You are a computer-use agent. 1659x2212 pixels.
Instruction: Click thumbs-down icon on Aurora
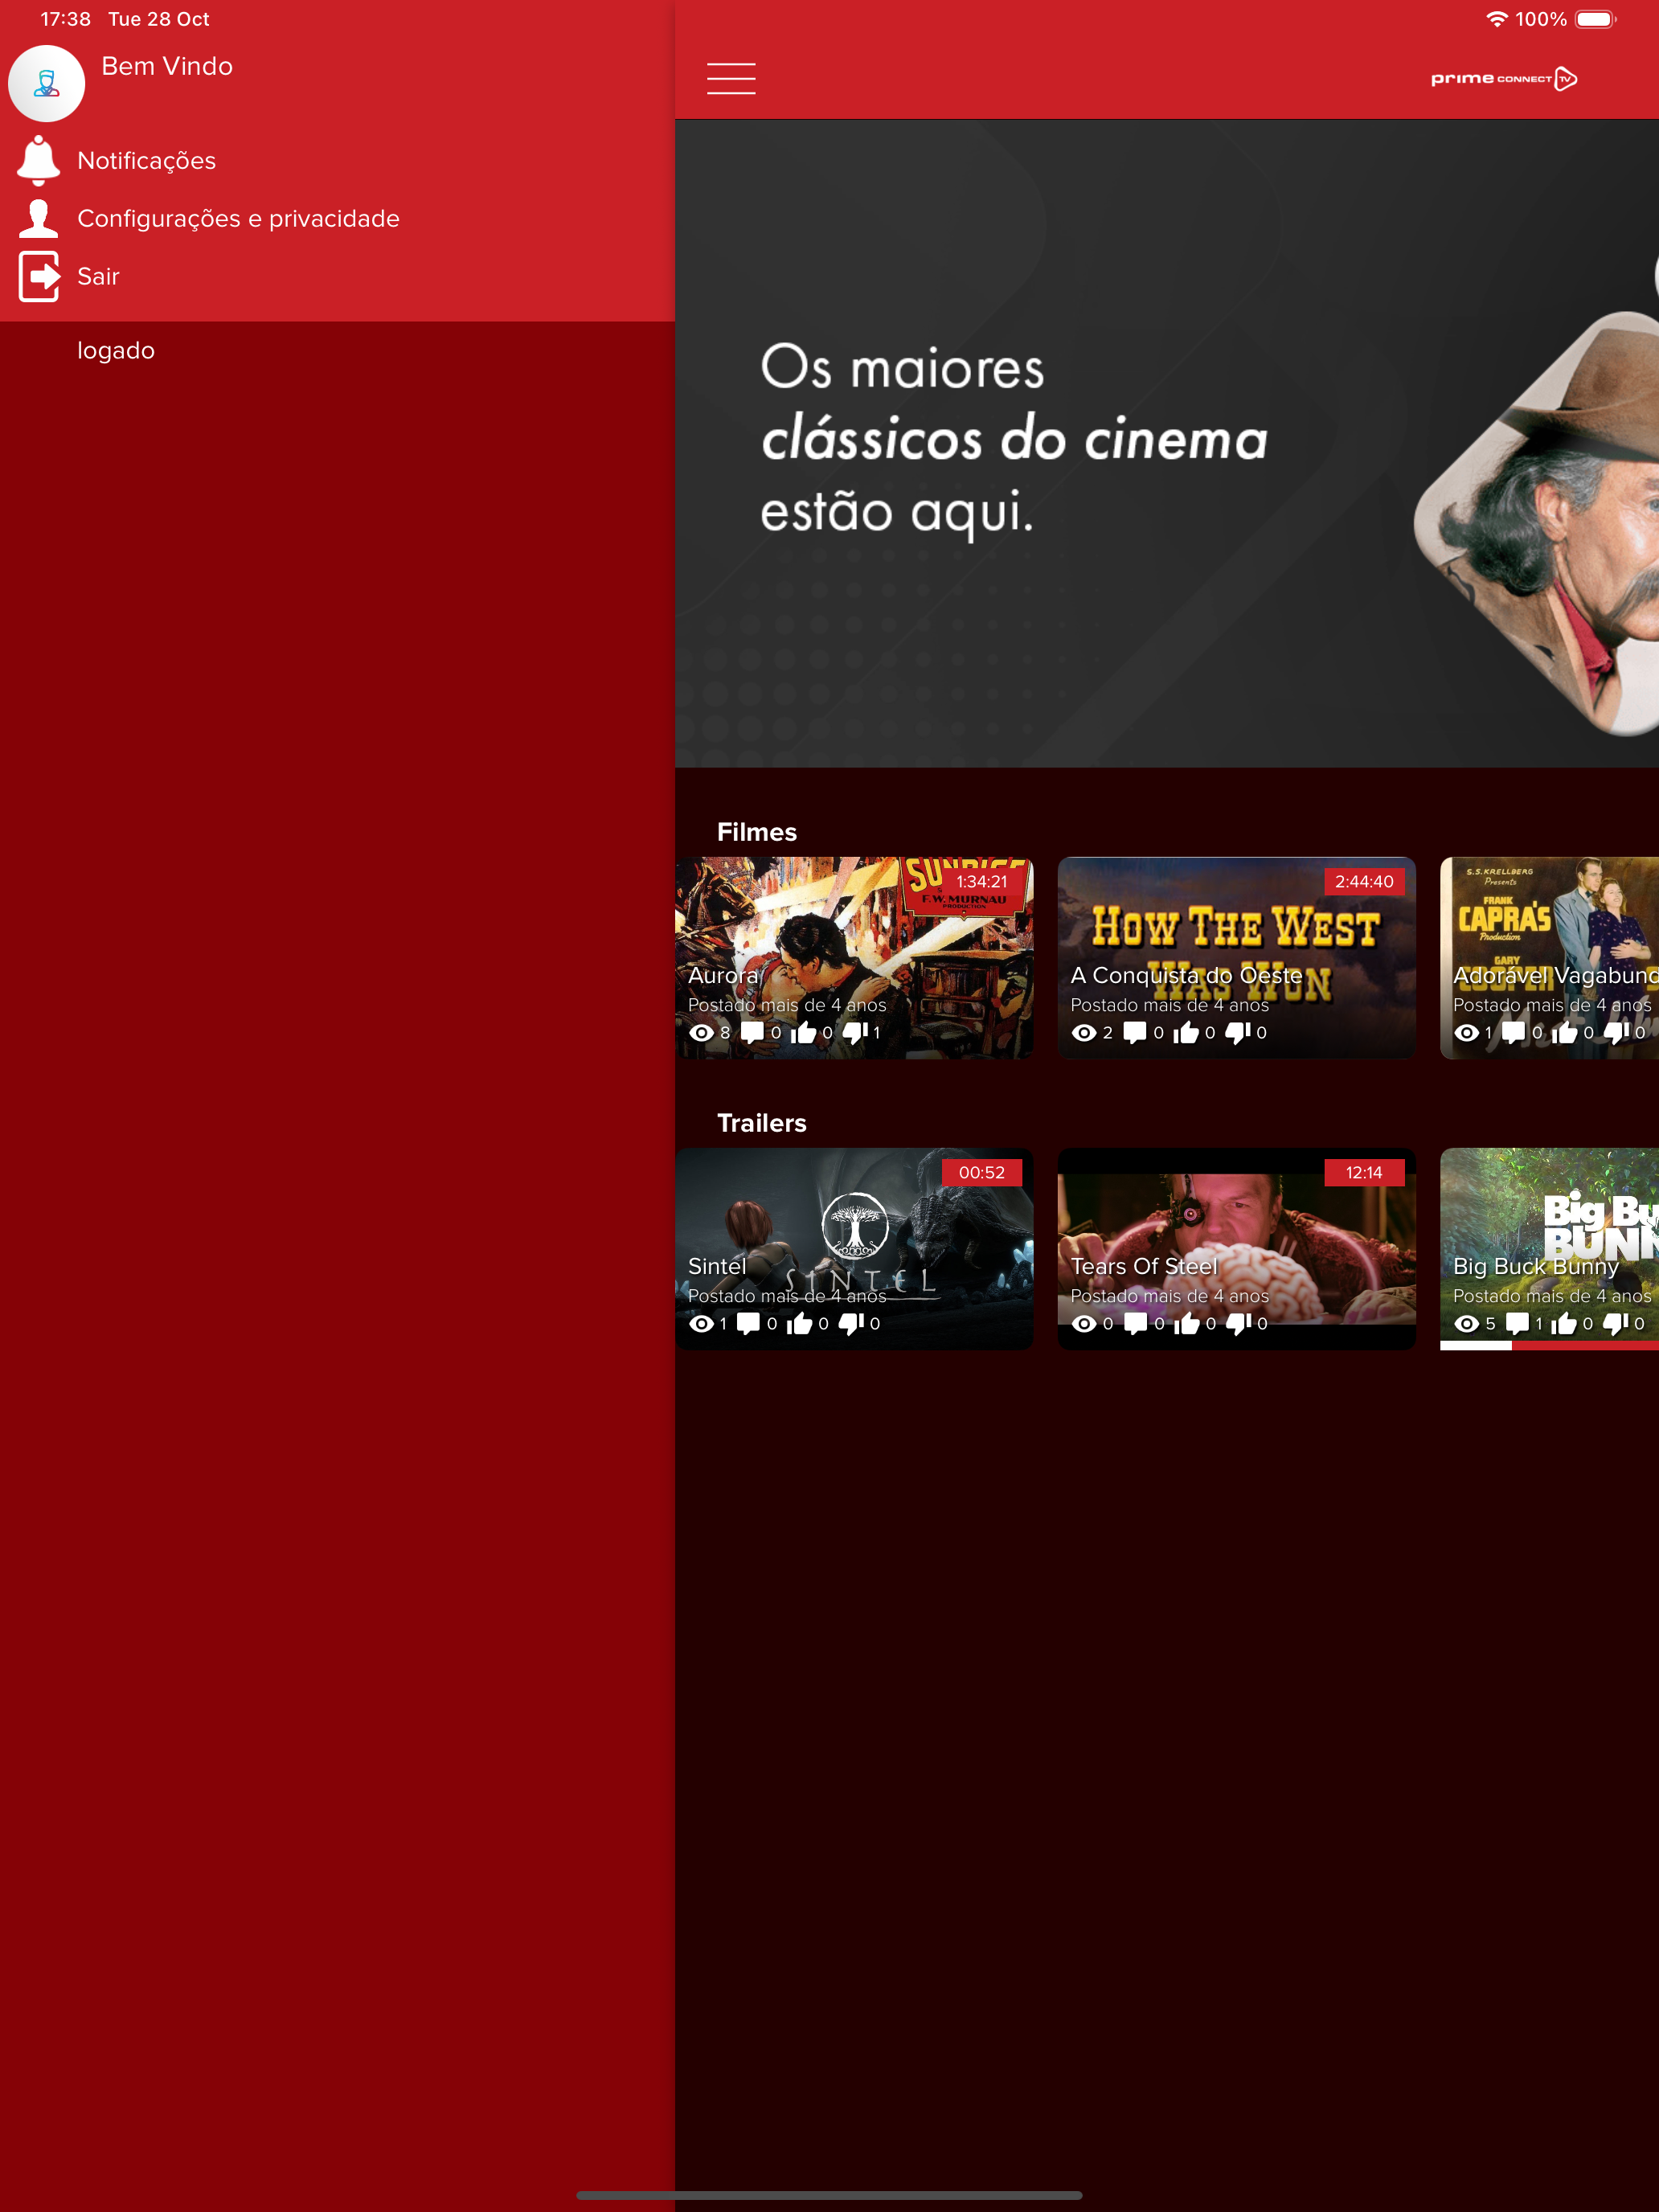click(855, 1033)
